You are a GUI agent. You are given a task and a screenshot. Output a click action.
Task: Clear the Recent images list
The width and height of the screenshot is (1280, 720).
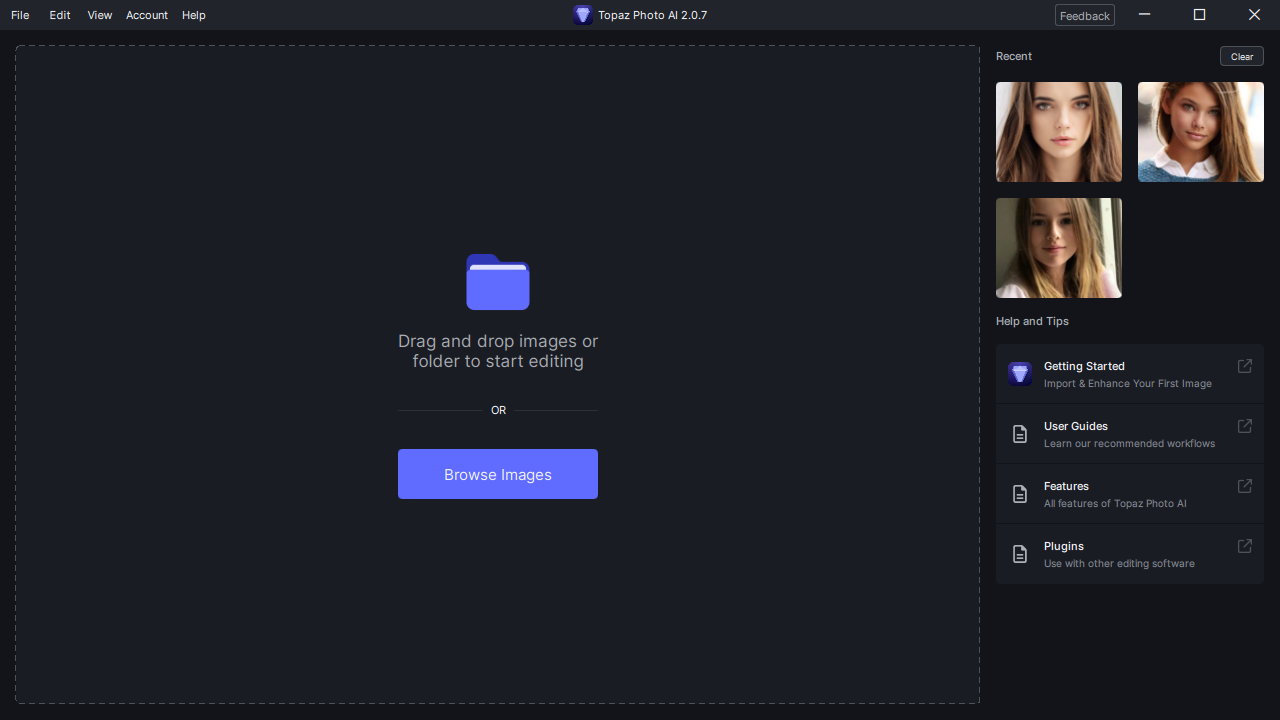coord(1241,56)
